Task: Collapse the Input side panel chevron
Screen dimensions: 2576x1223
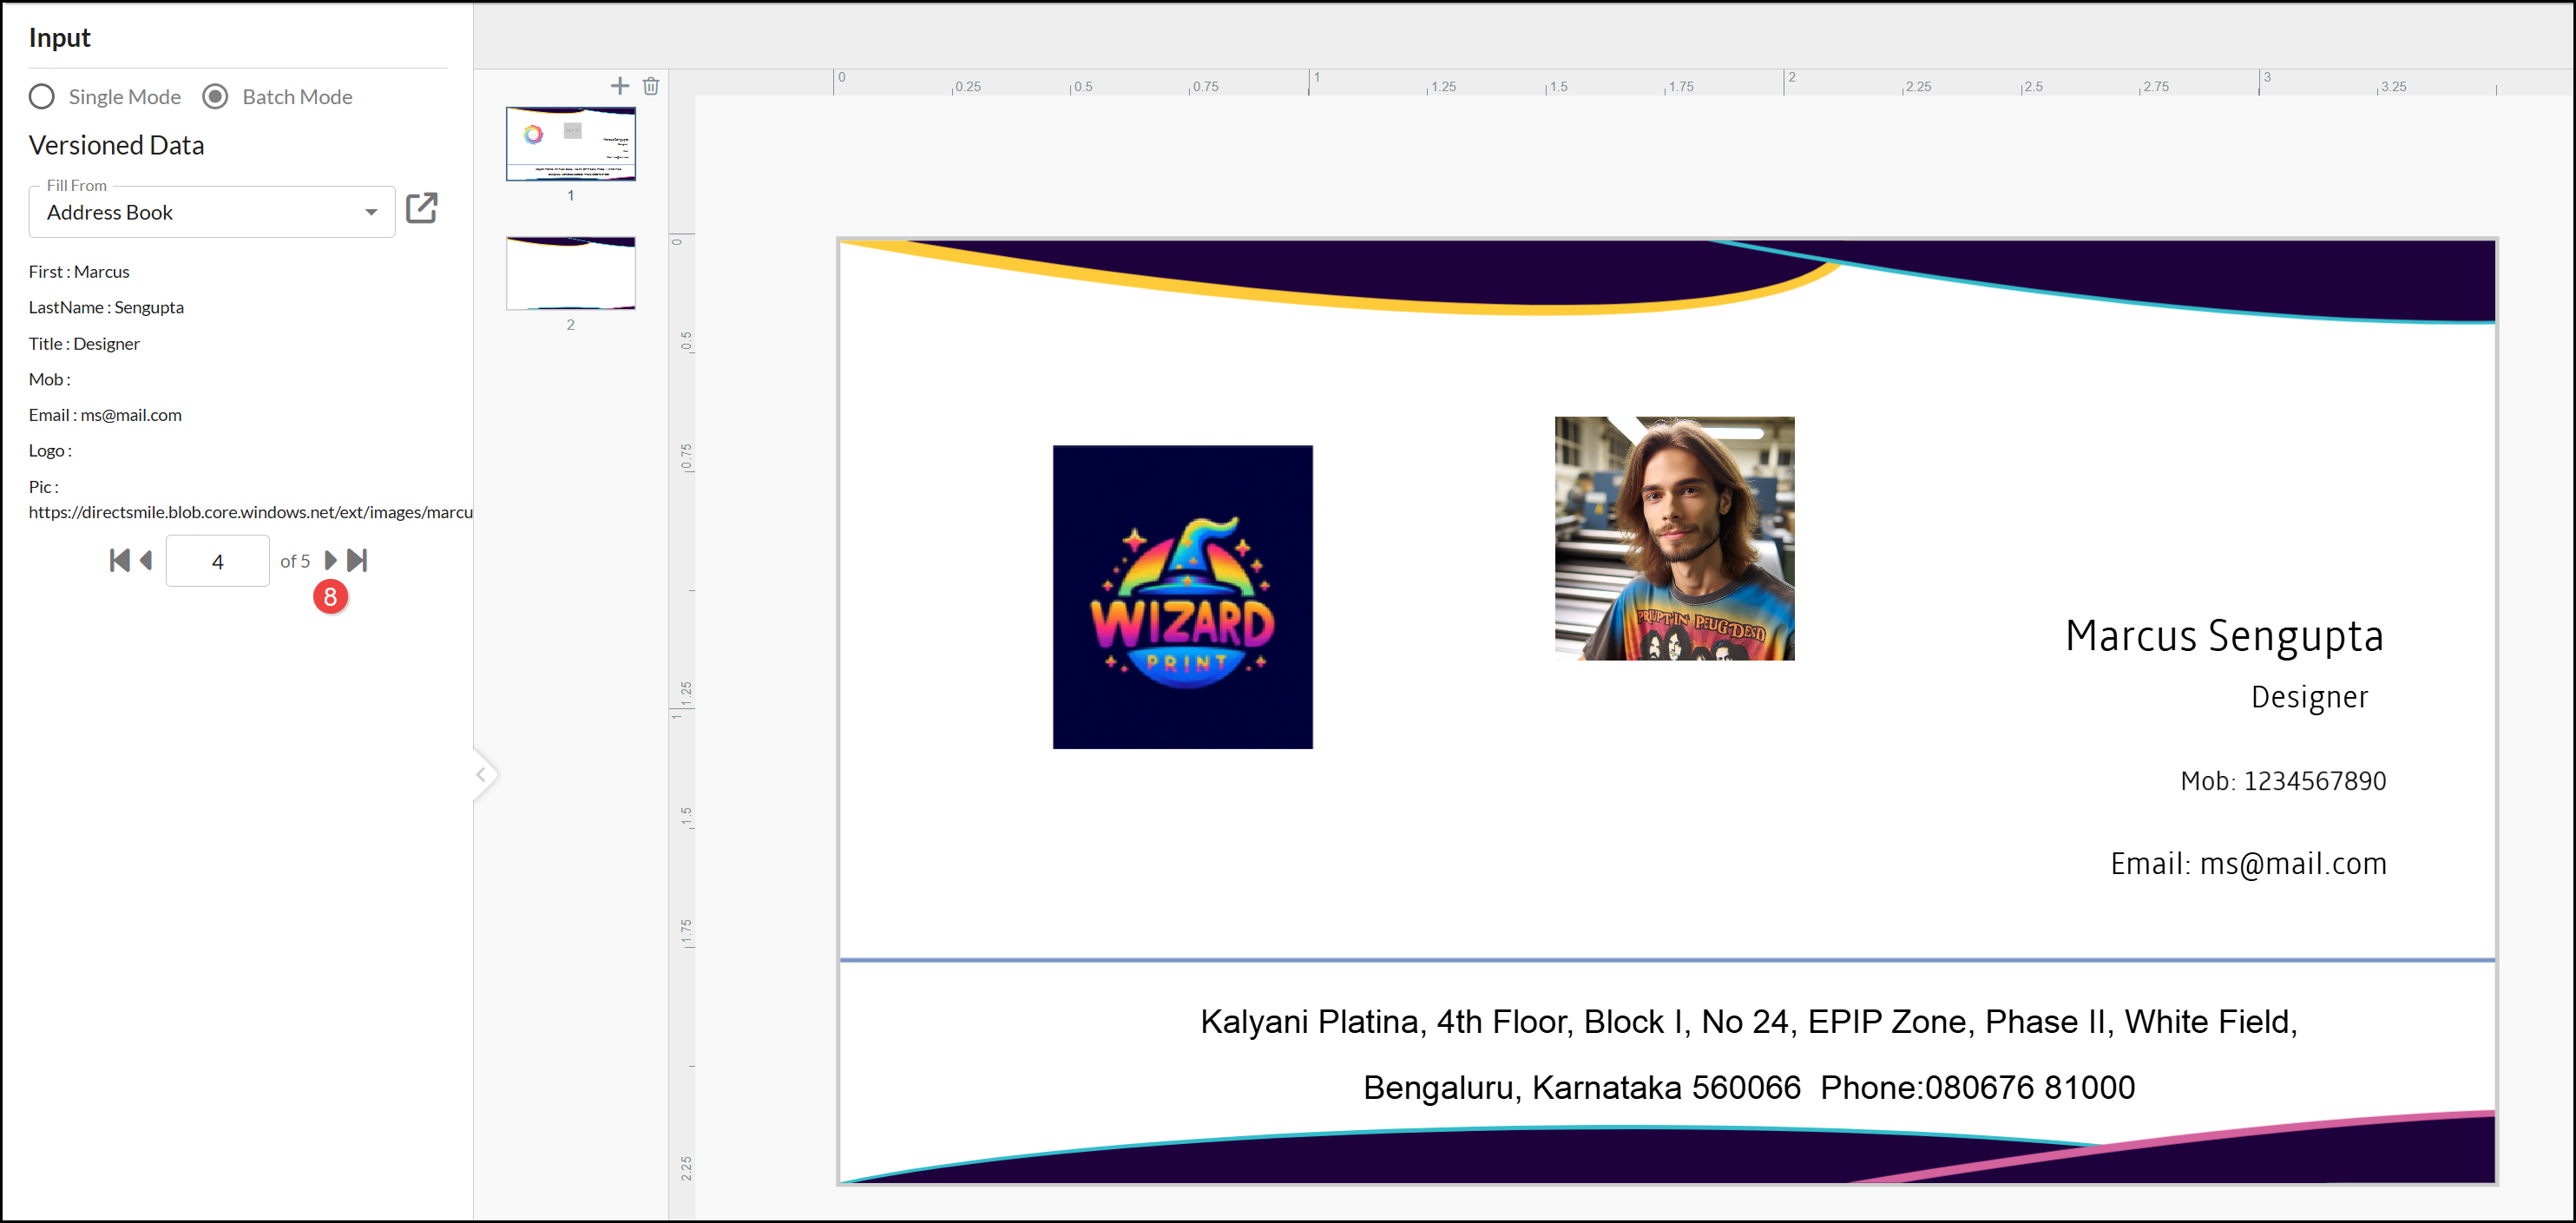Action: pyautogui.click(x=482, y=775)
